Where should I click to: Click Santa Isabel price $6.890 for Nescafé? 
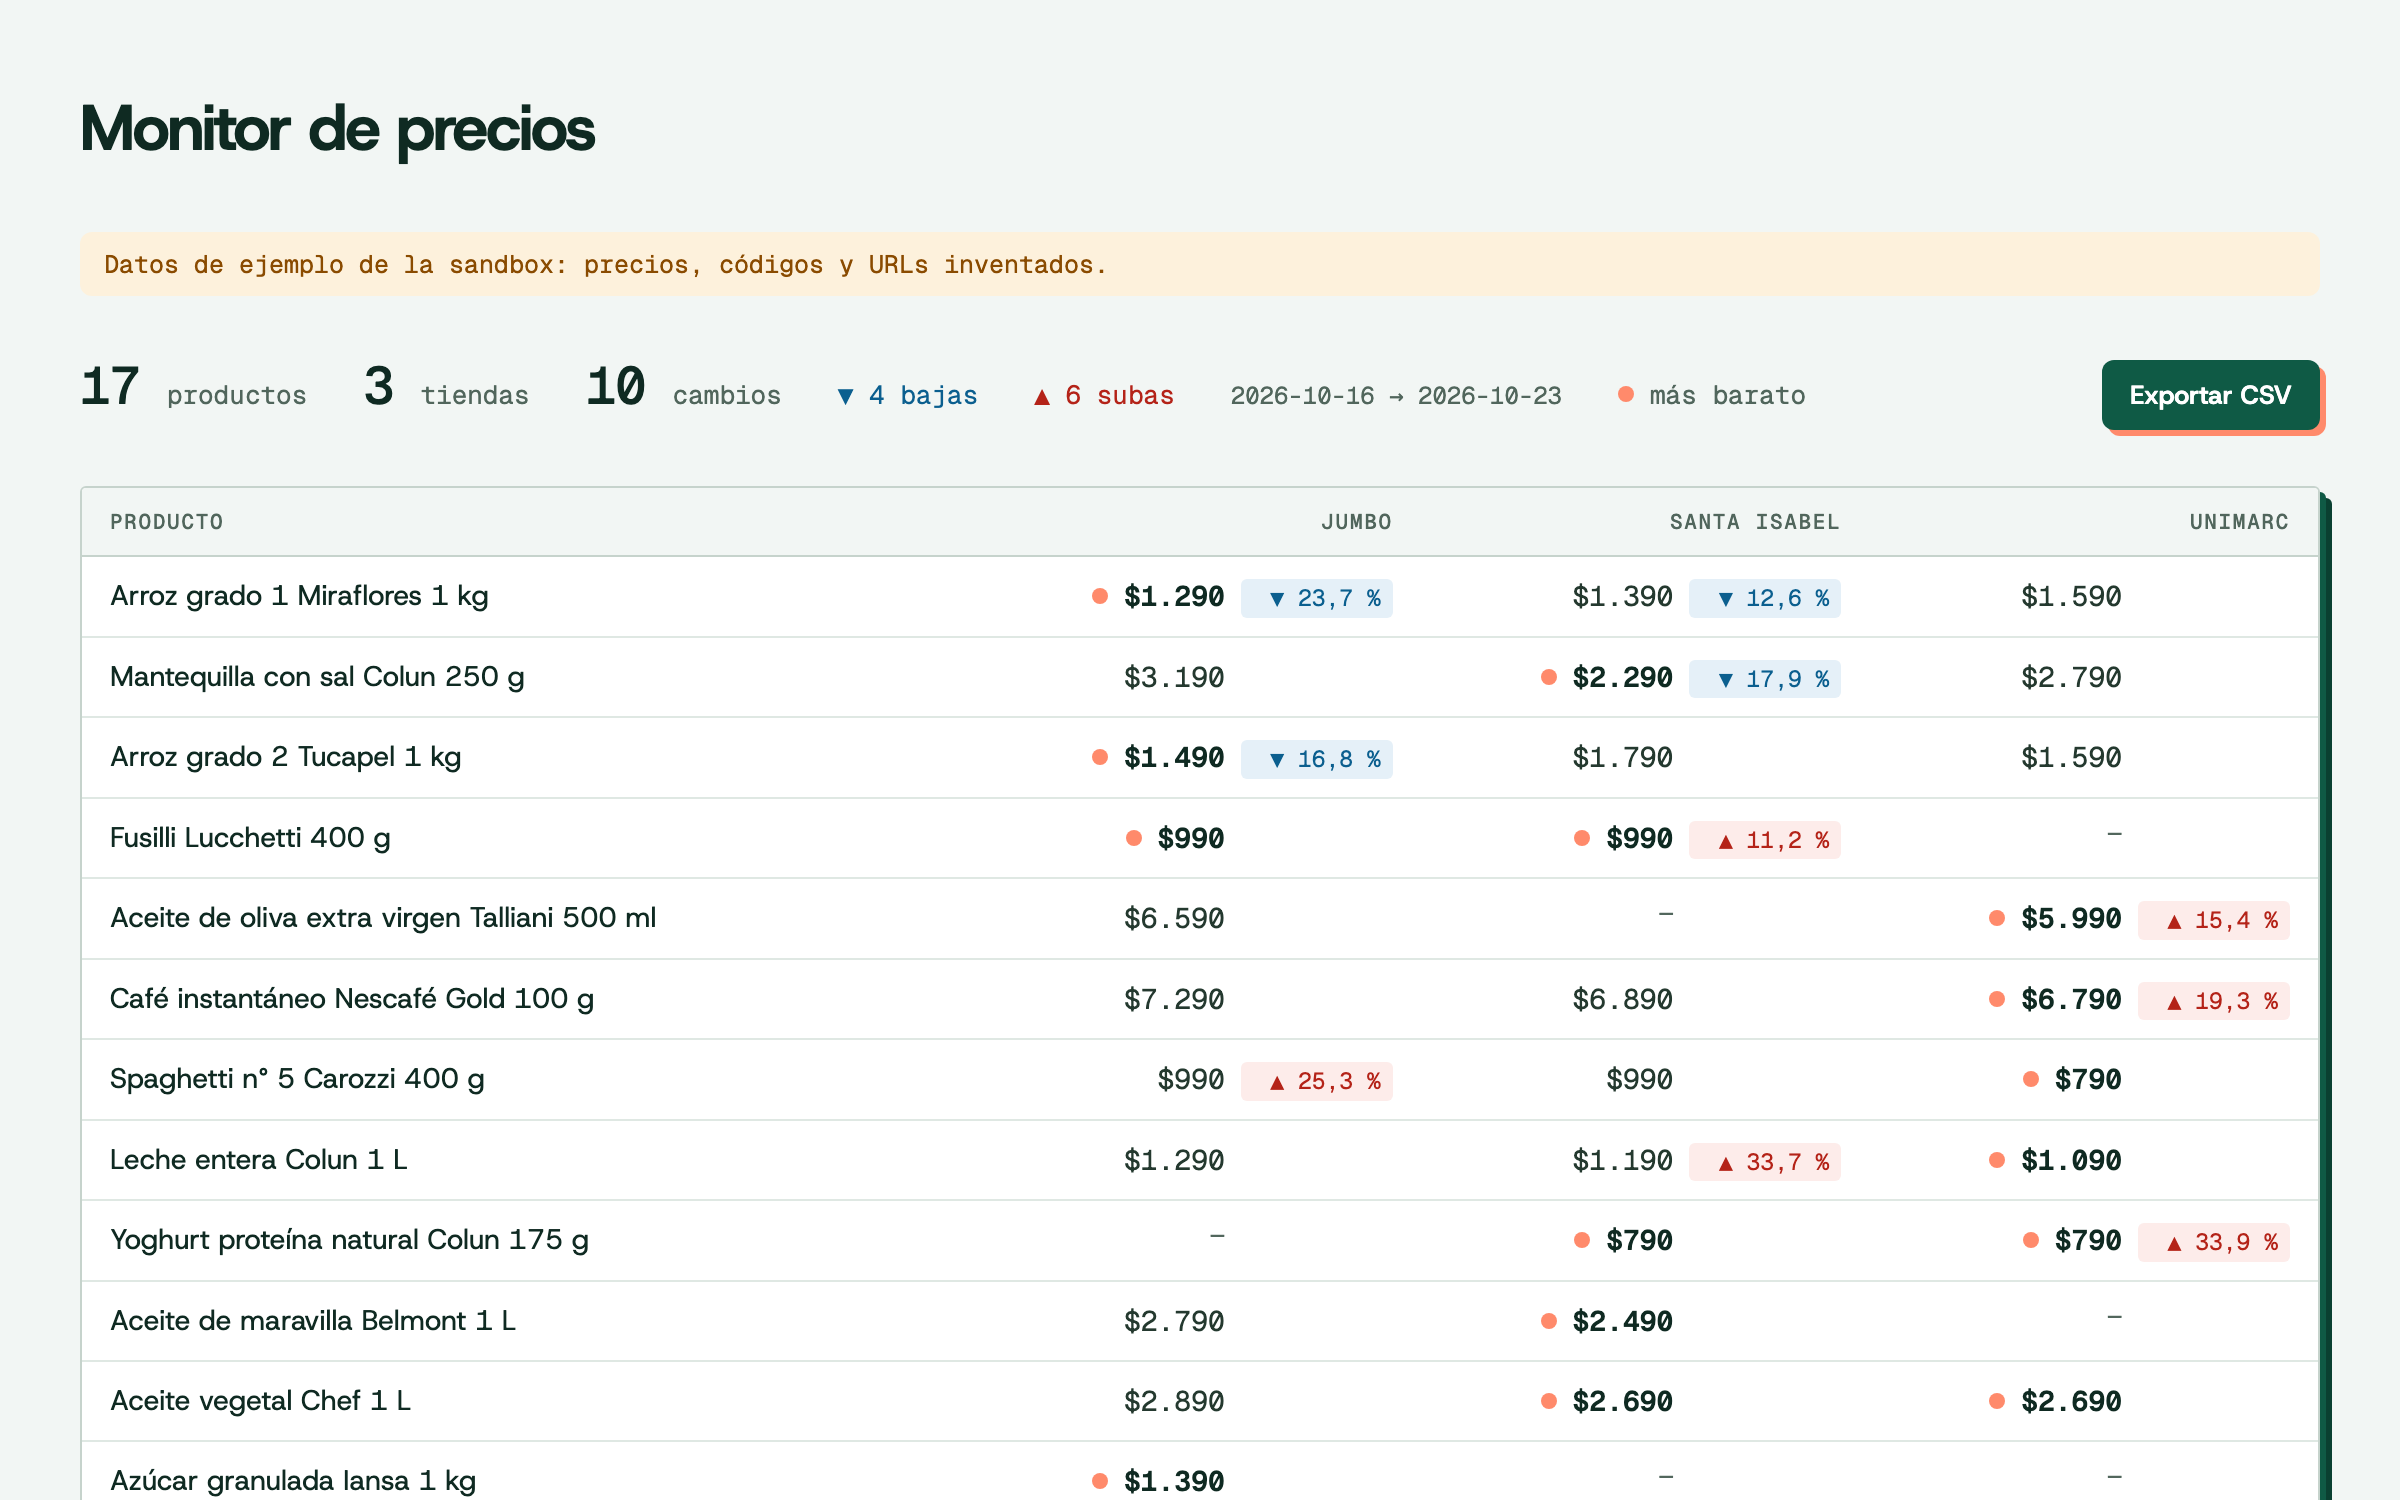(1622, 1000)
